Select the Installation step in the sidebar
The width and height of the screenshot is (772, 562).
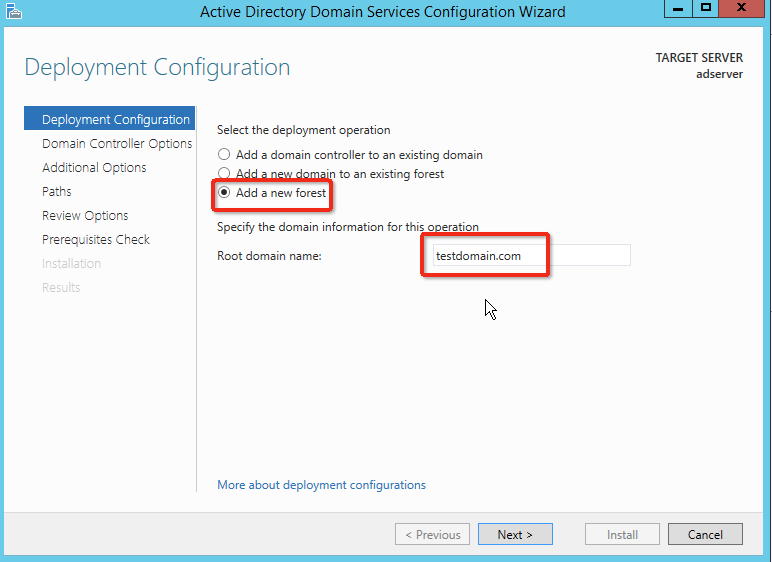[x=71, y=264]
